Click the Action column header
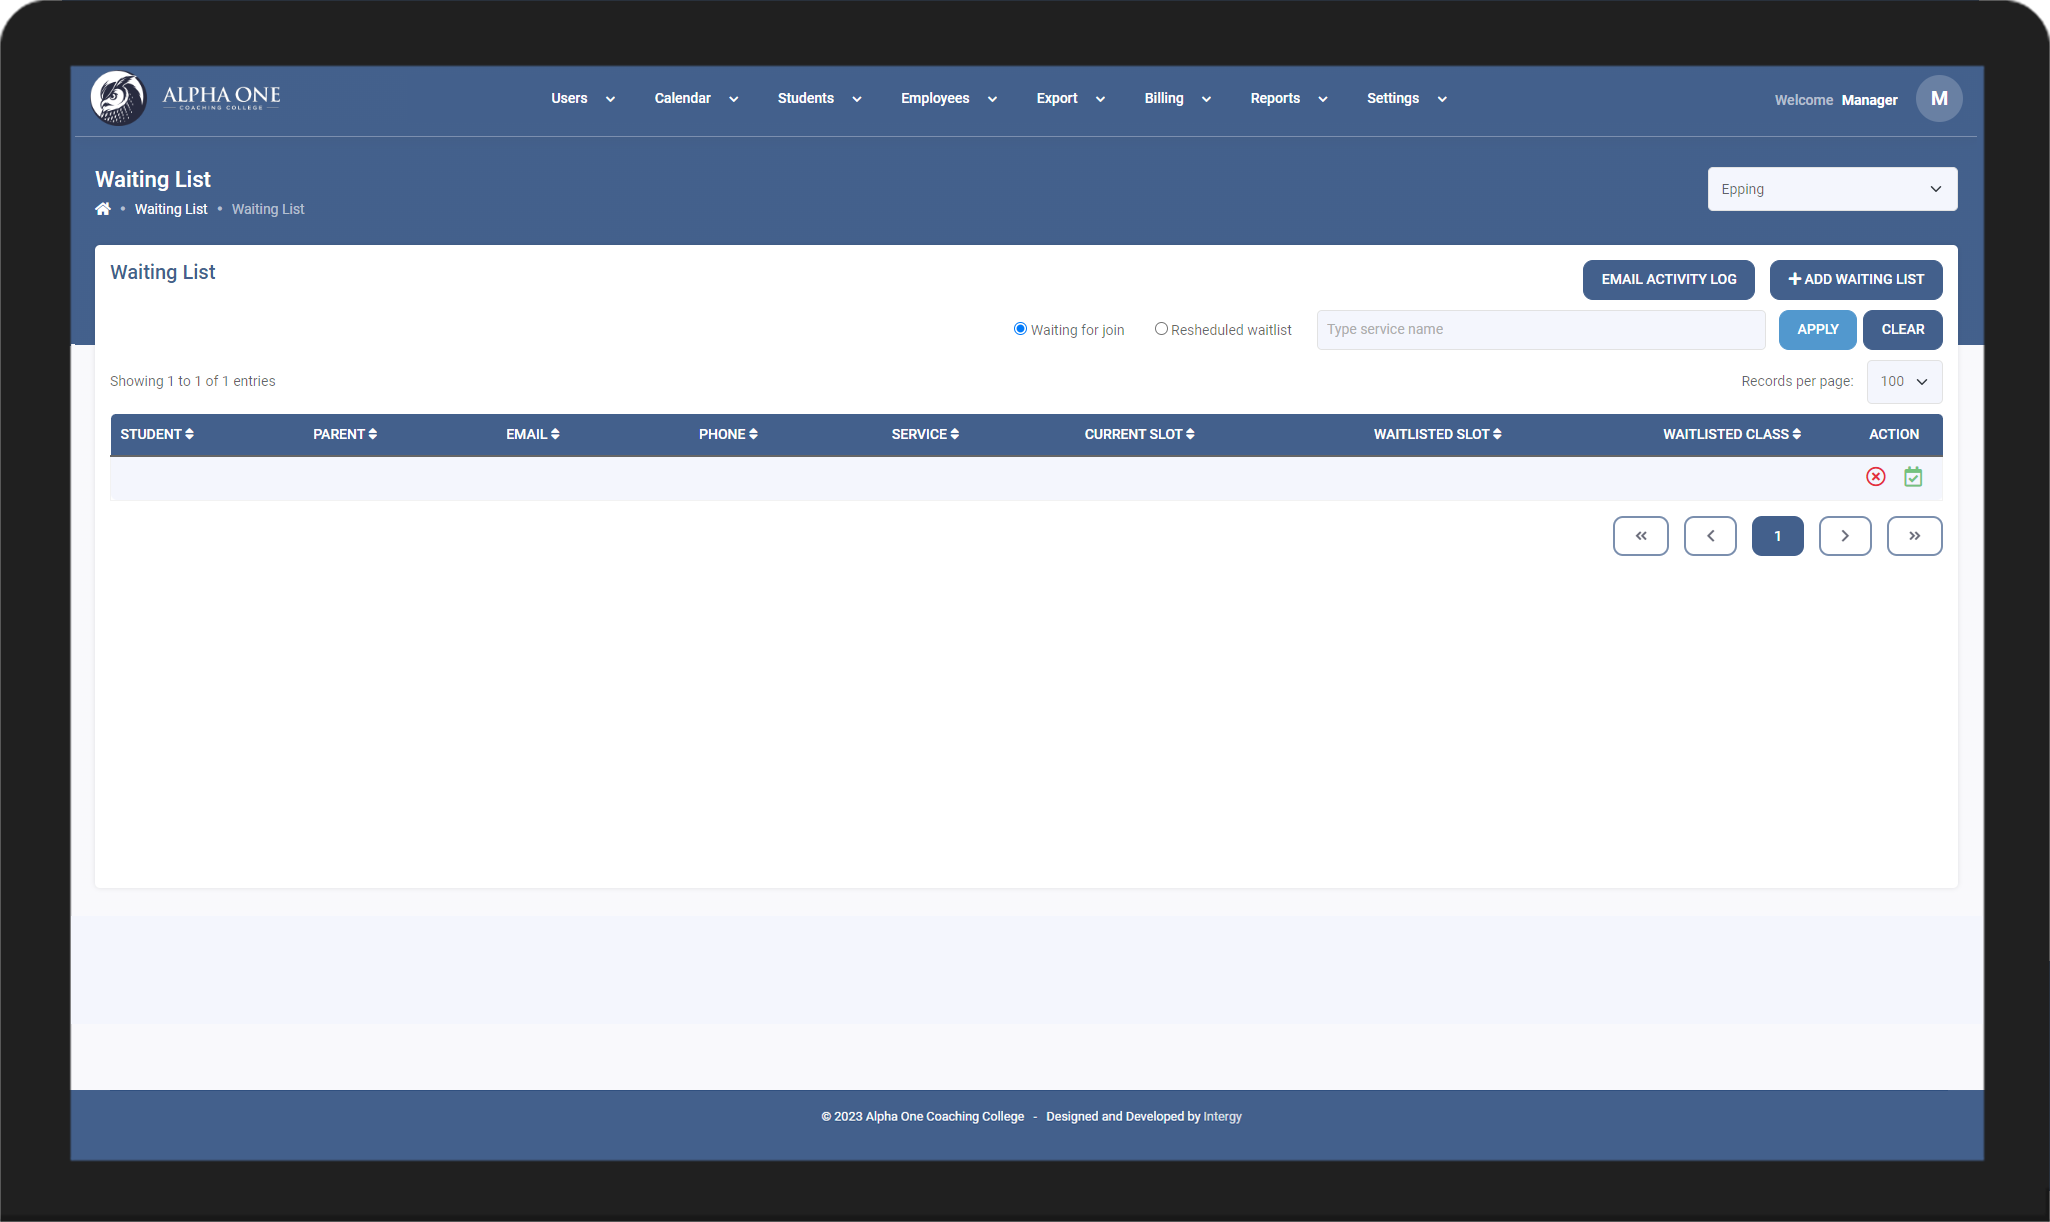2050x1222 pixels. pos(1894,434)
